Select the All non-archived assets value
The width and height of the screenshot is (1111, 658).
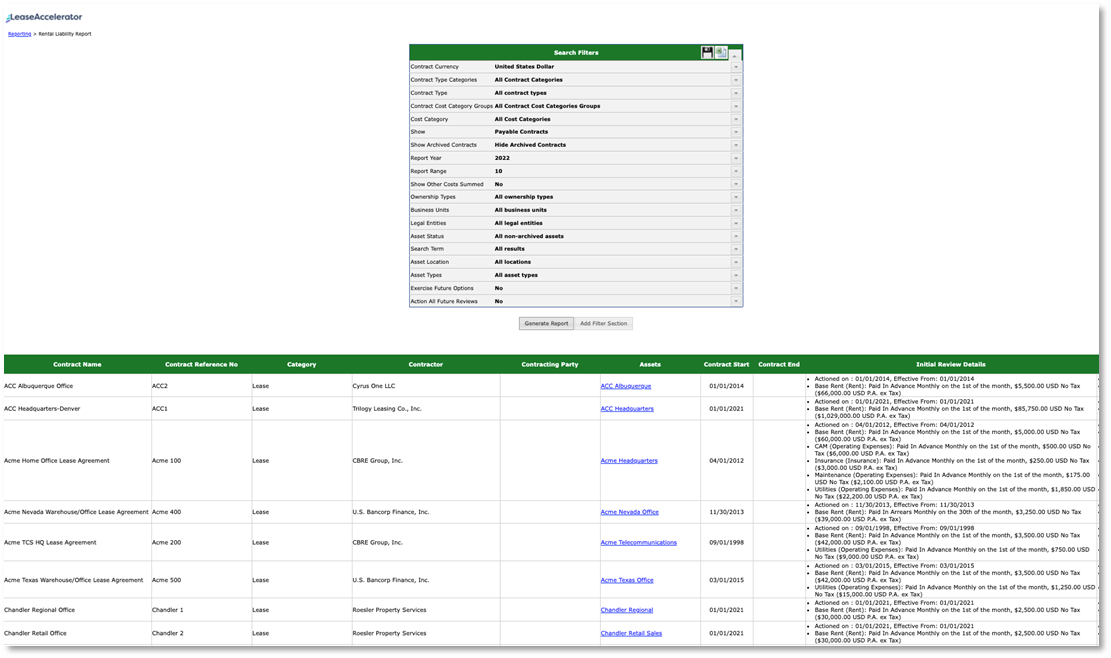click(529, 237)
